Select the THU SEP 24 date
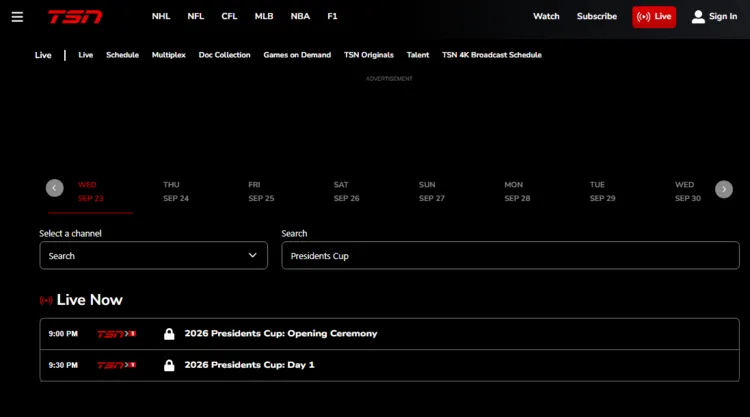Viewport: 750px width, 417px height. [176, 191]
